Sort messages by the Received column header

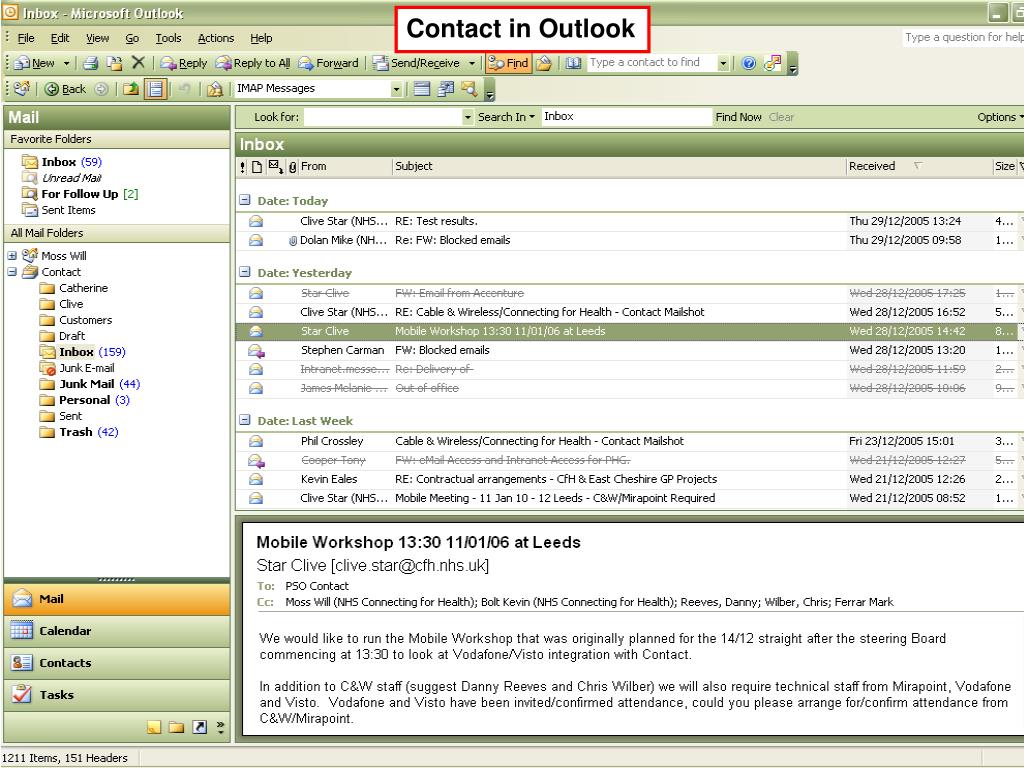point(918,167)
